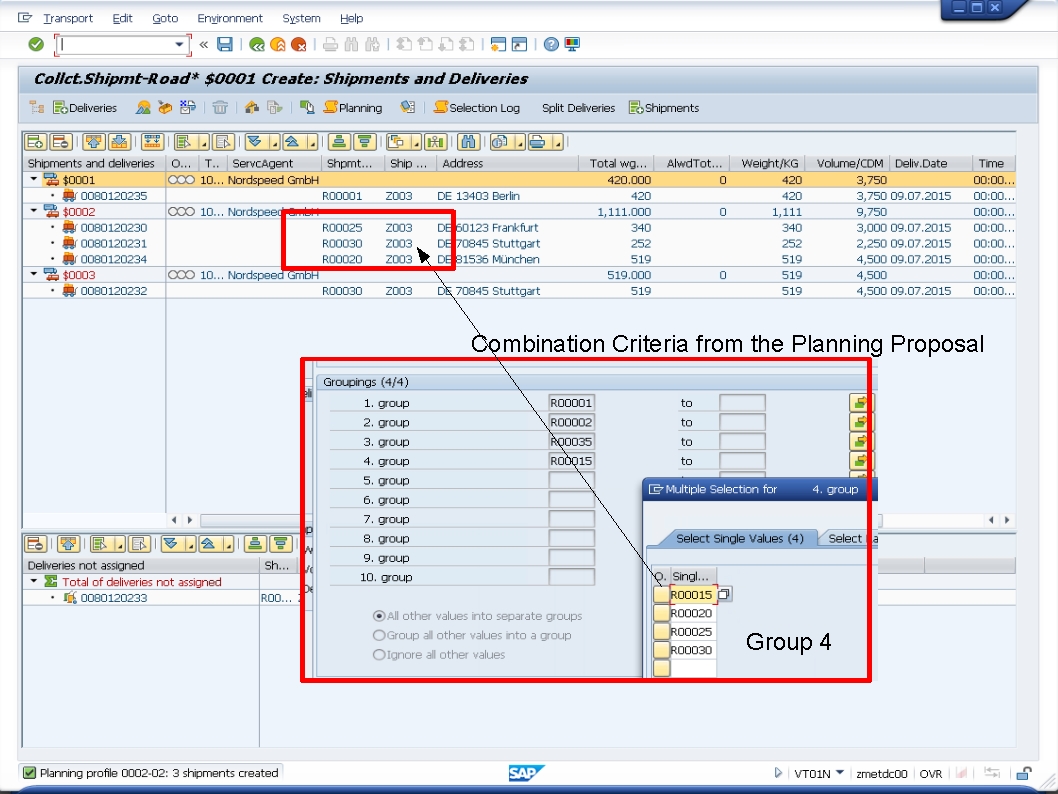
Task: Click the green Continue checkmark icon
Action: [x=35, y=44]
